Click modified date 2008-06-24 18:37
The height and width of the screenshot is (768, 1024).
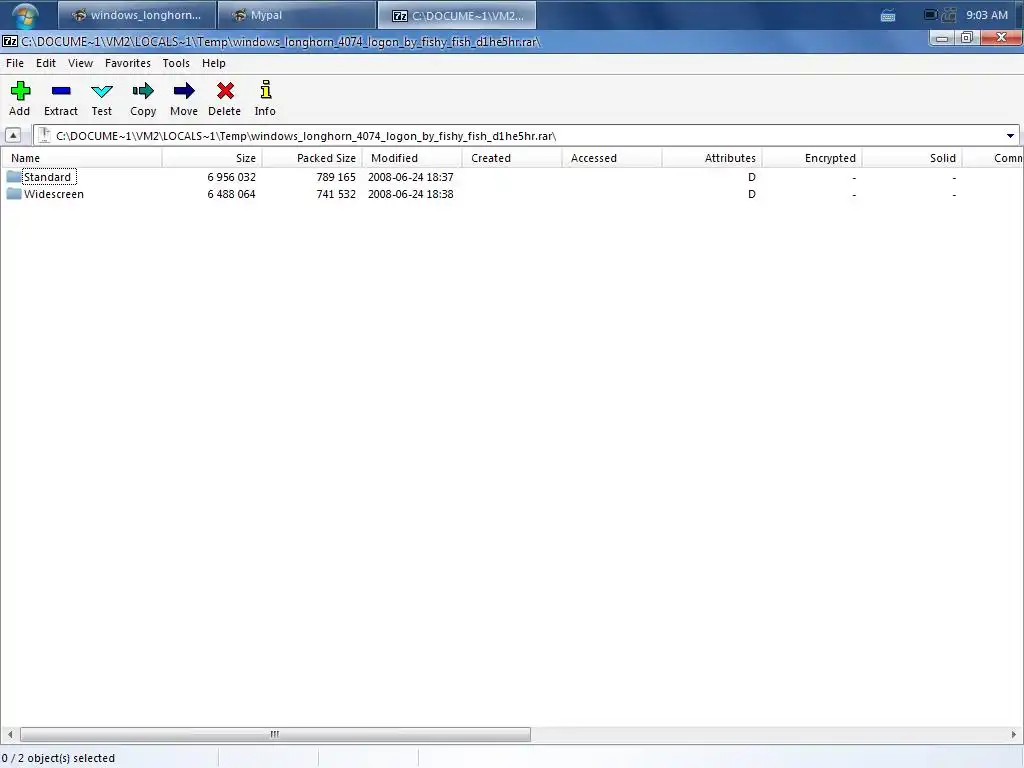[411, 177]
